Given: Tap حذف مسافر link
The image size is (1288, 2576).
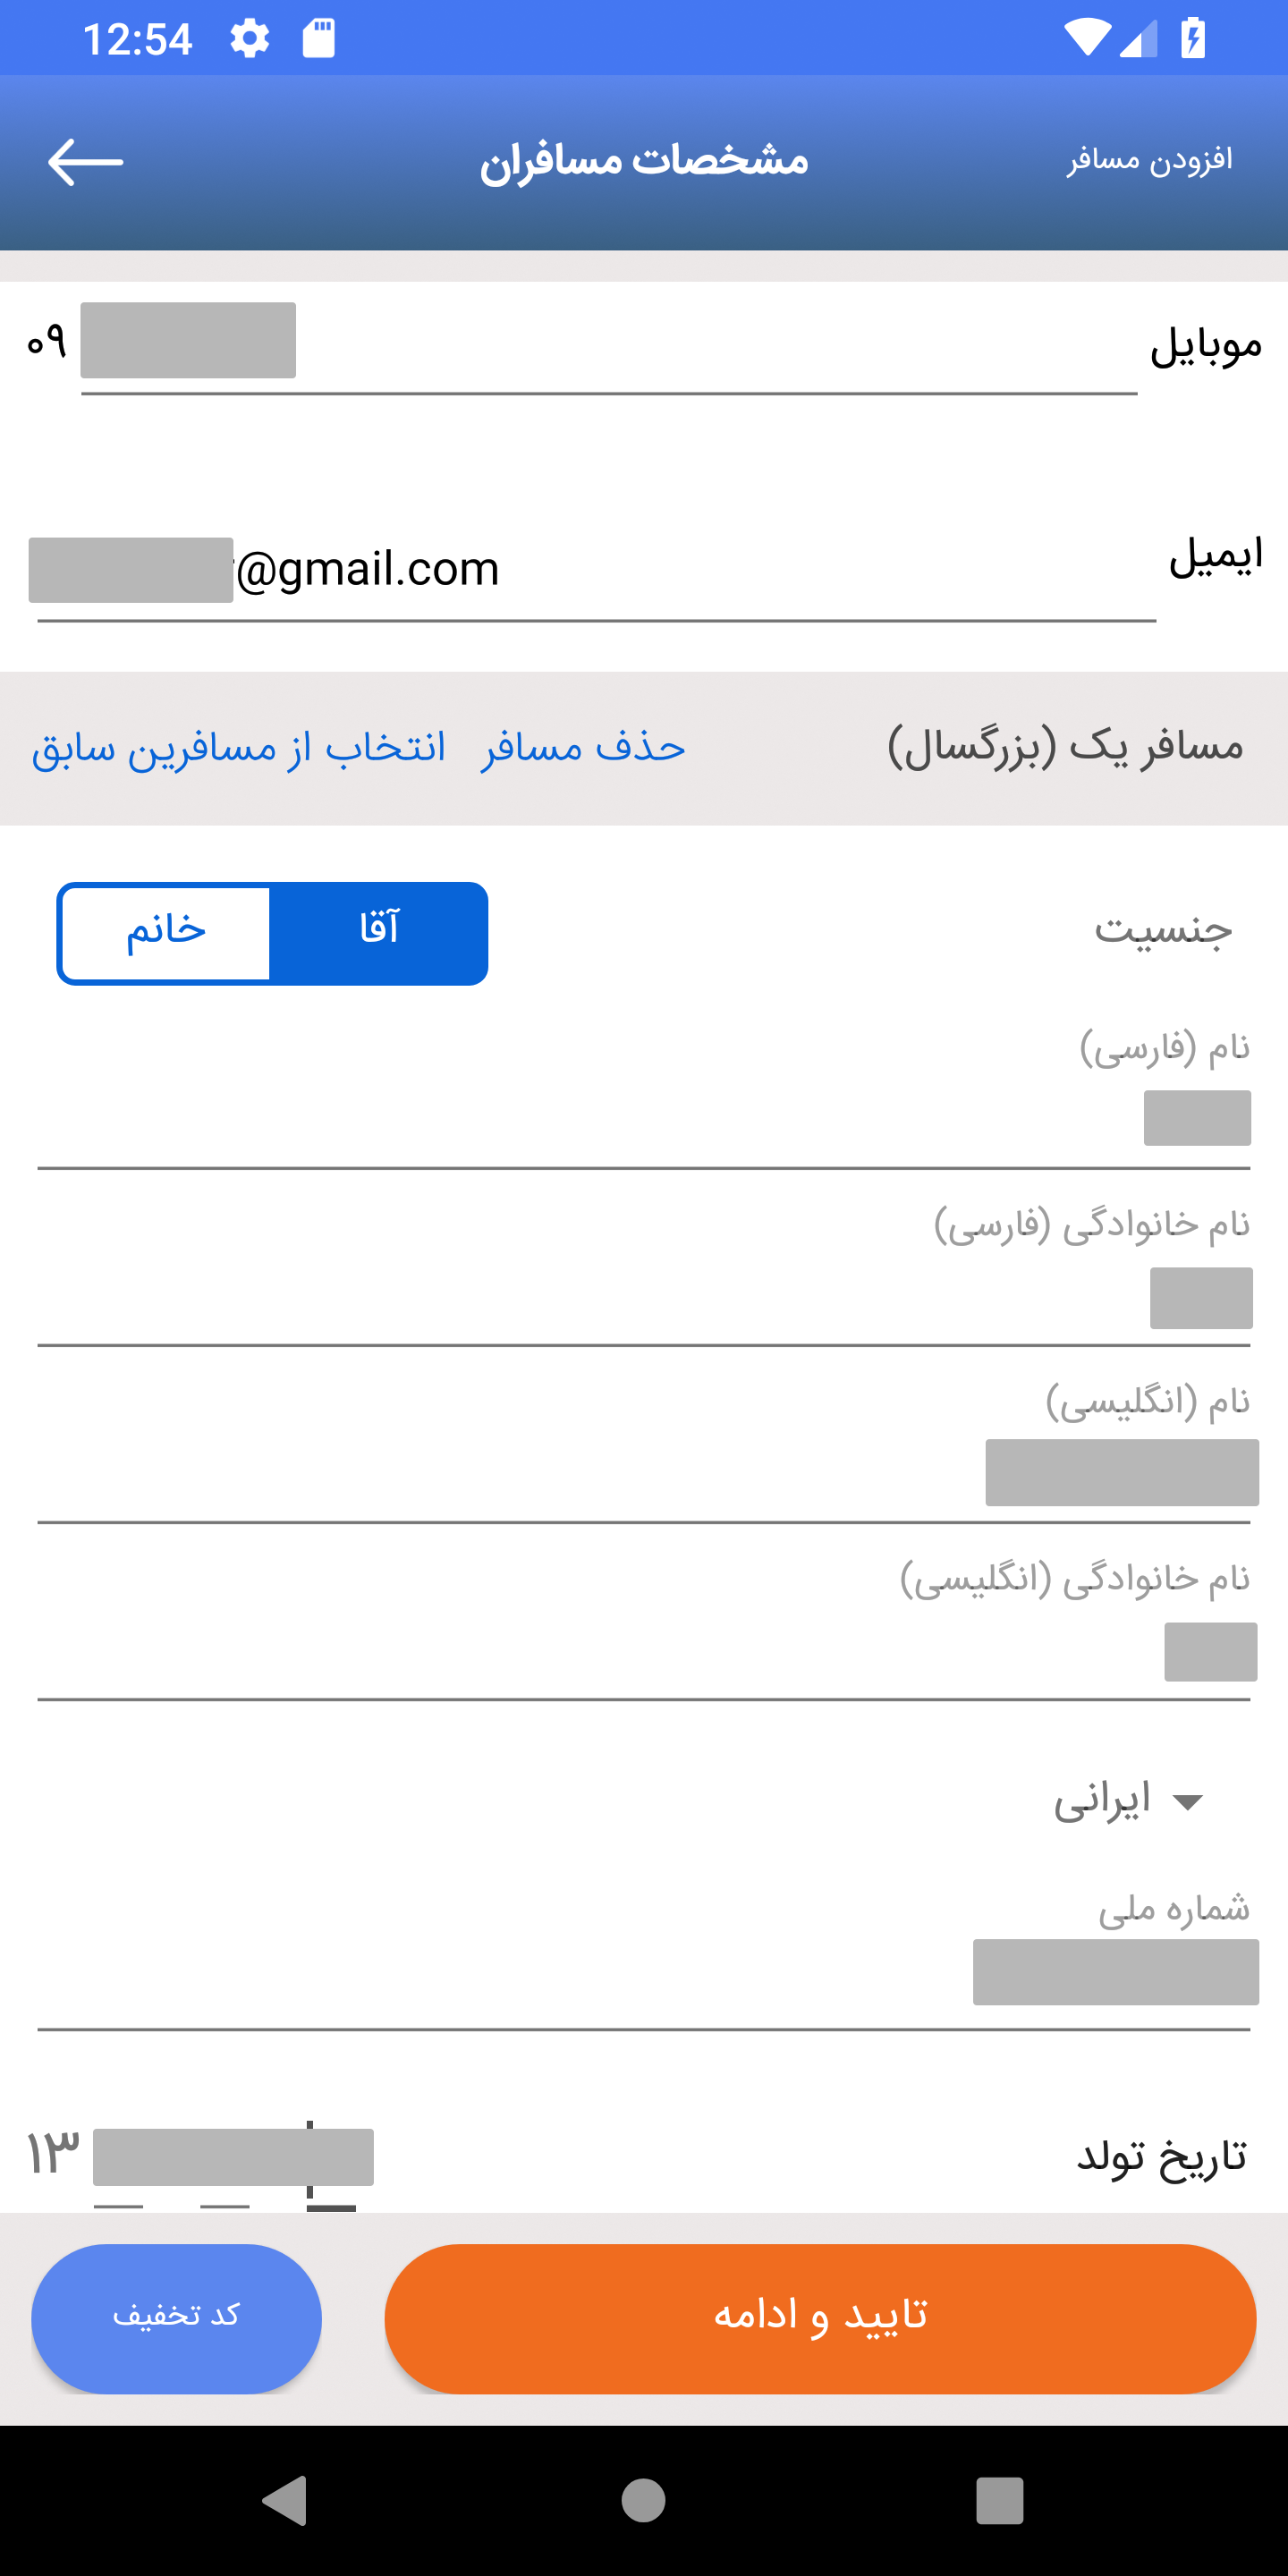Looking at the screenshot, I should 583,748.
